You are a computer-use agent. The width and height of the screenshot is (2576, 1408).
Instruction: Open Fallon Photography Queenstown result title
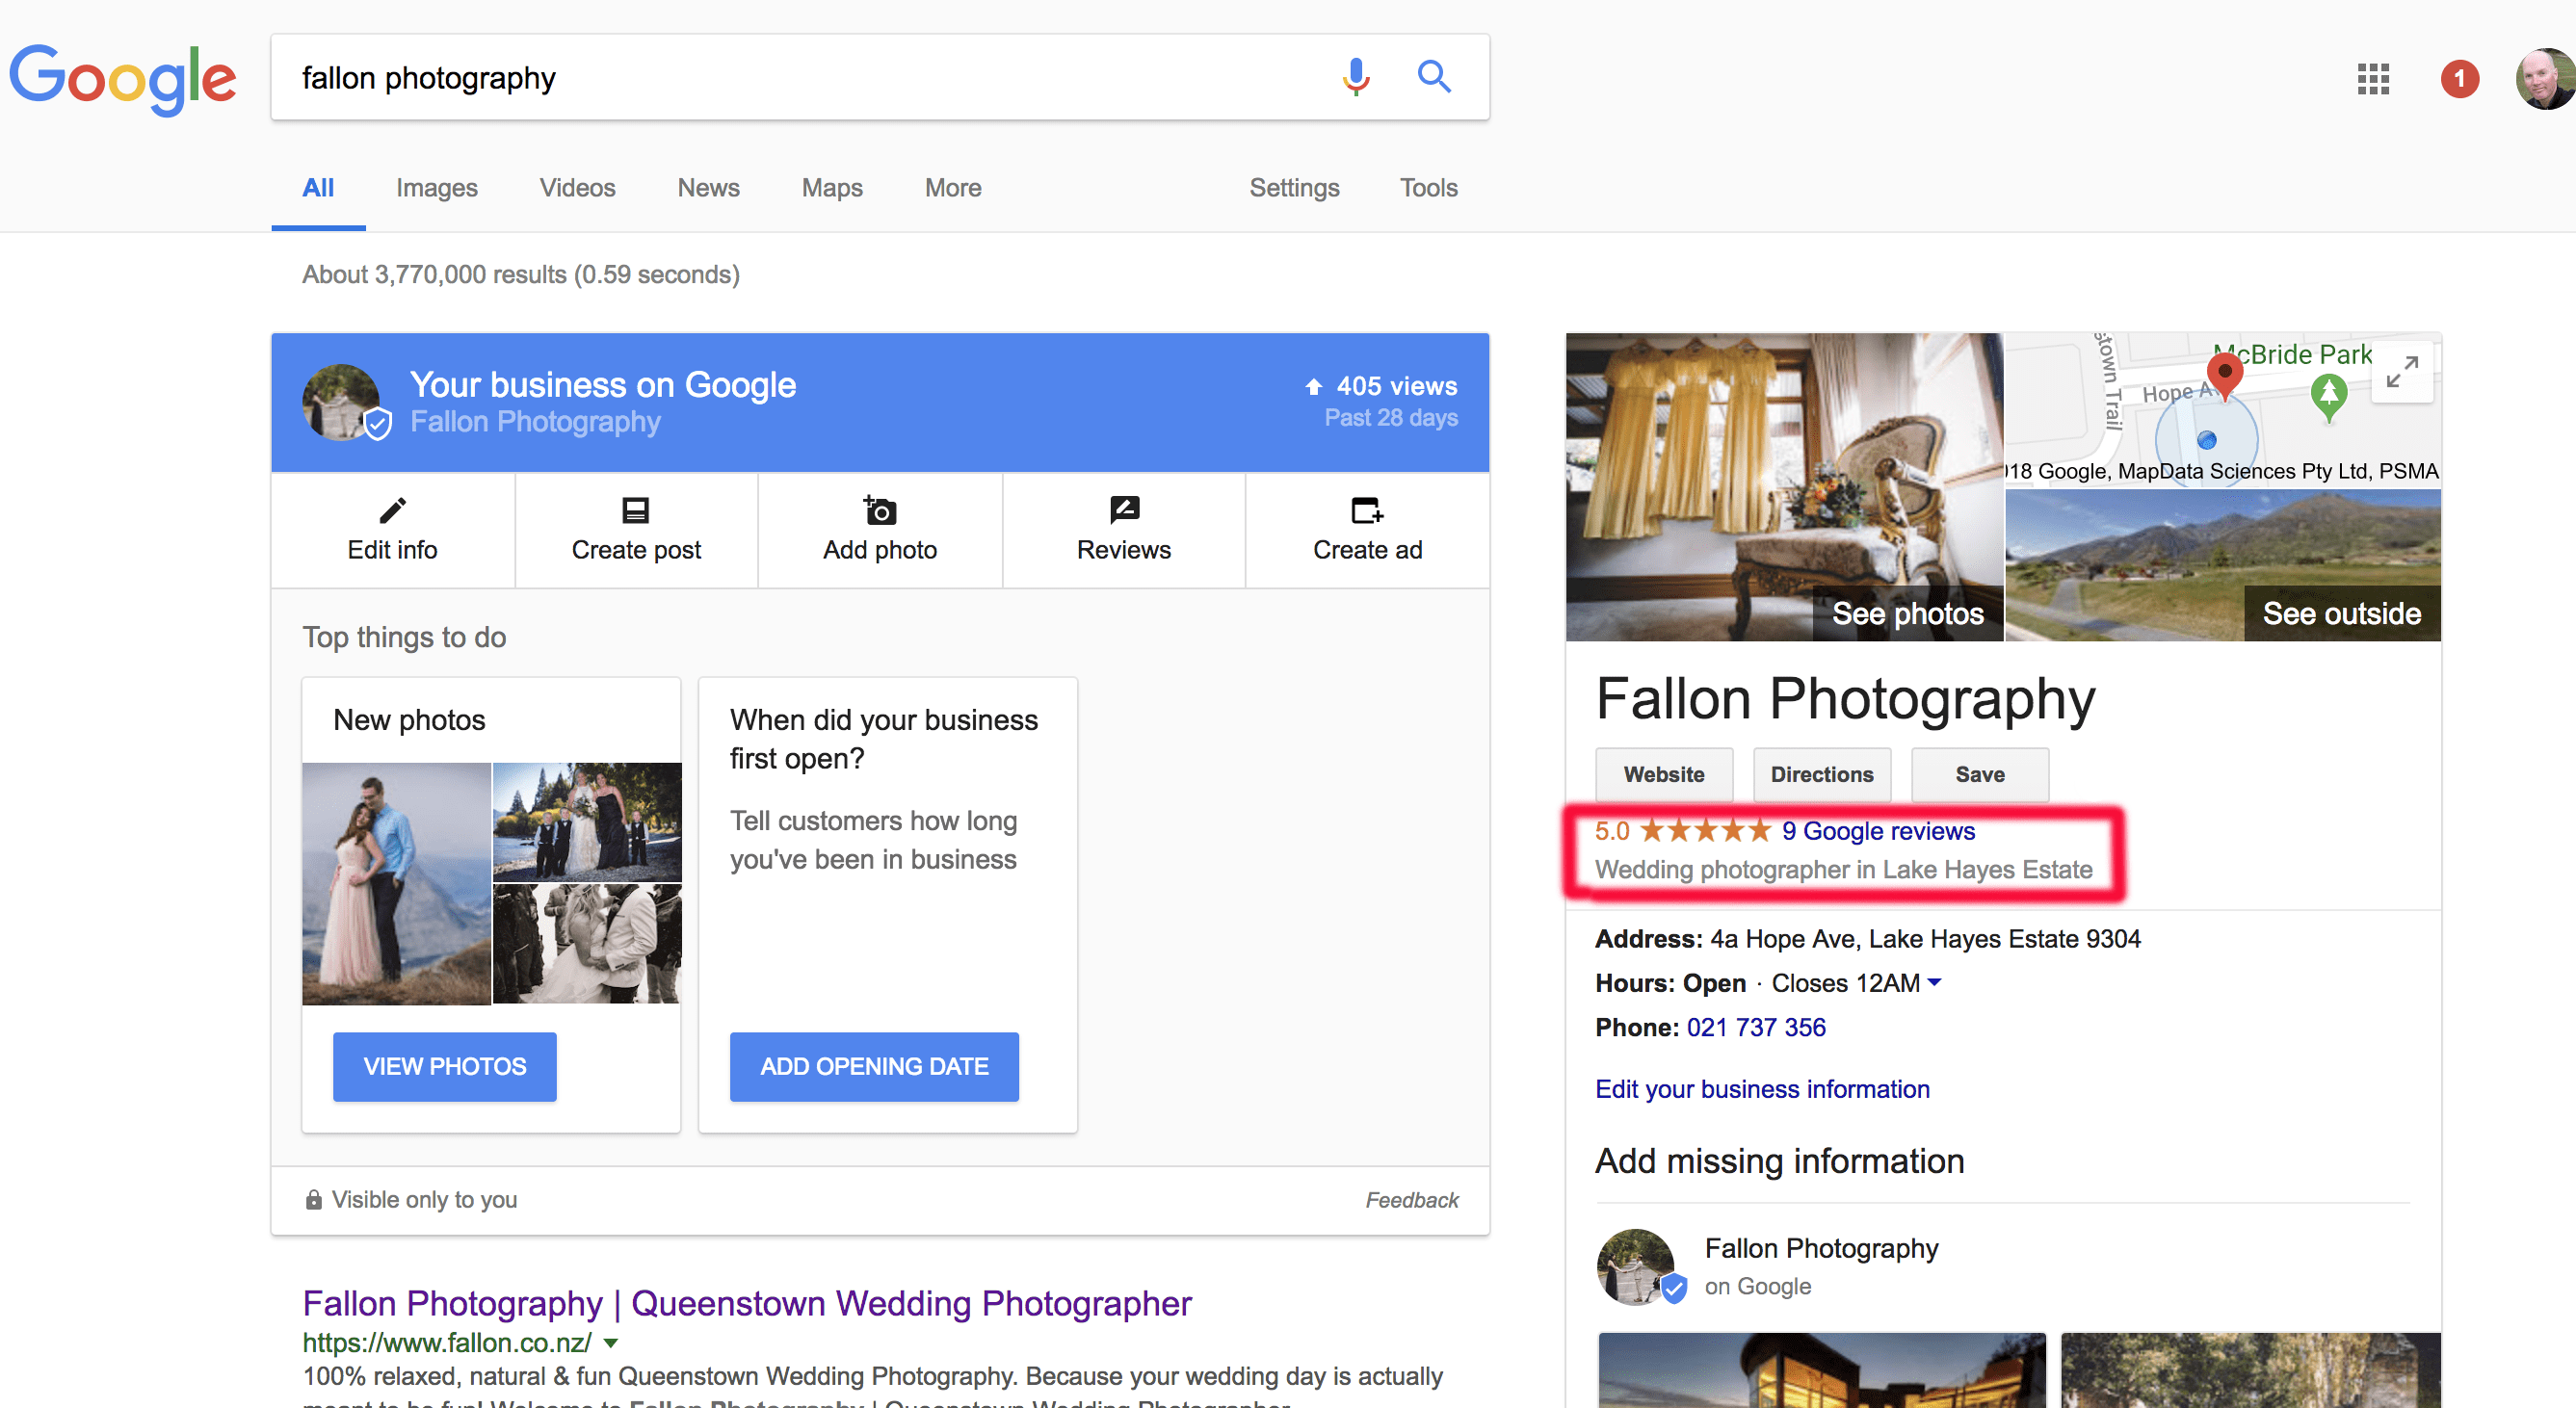click(x=747, y=1303)
